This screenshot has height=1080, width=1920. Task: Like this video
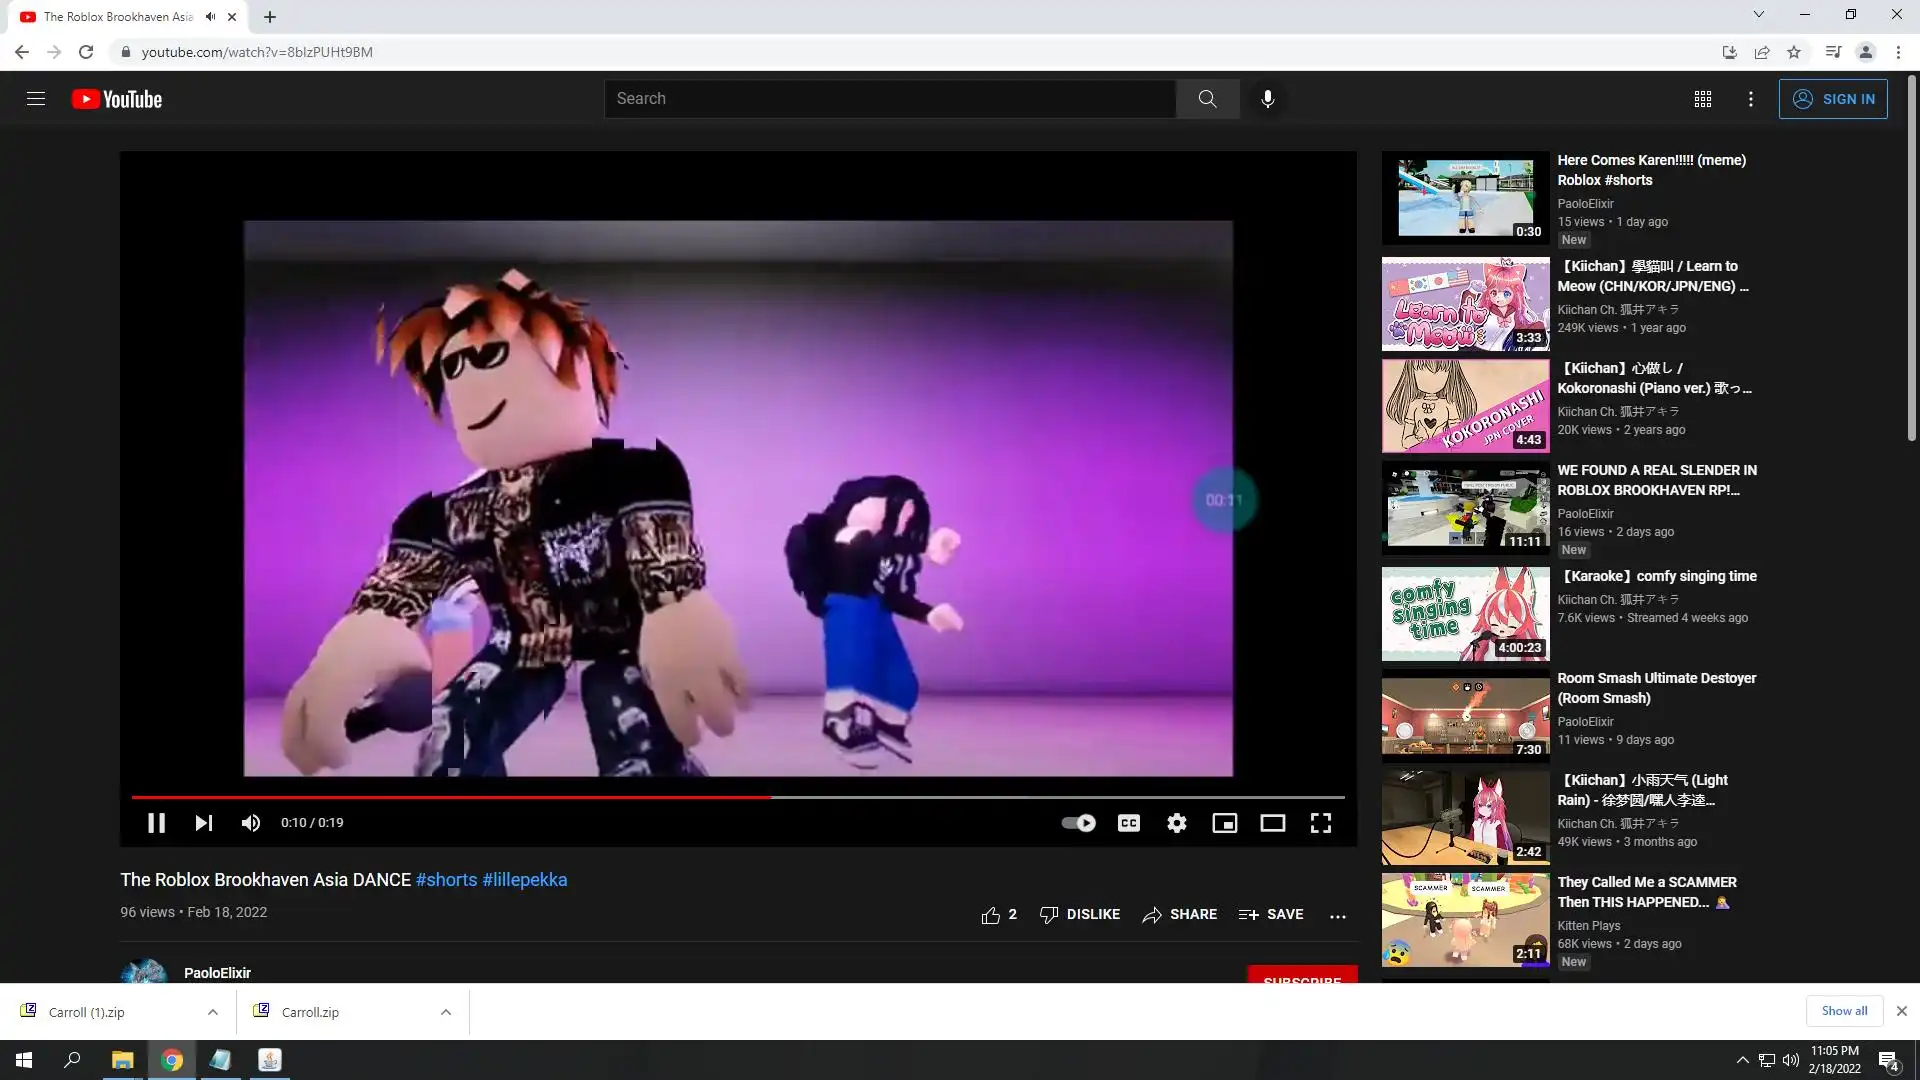(x=991, y=915)
